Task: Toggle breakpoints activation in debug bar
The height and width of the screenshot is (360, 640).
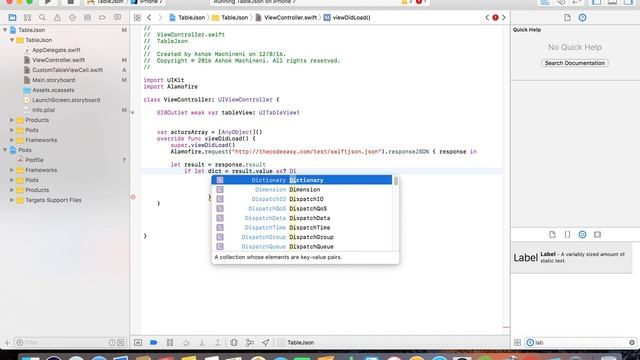Action: (154, 342)
